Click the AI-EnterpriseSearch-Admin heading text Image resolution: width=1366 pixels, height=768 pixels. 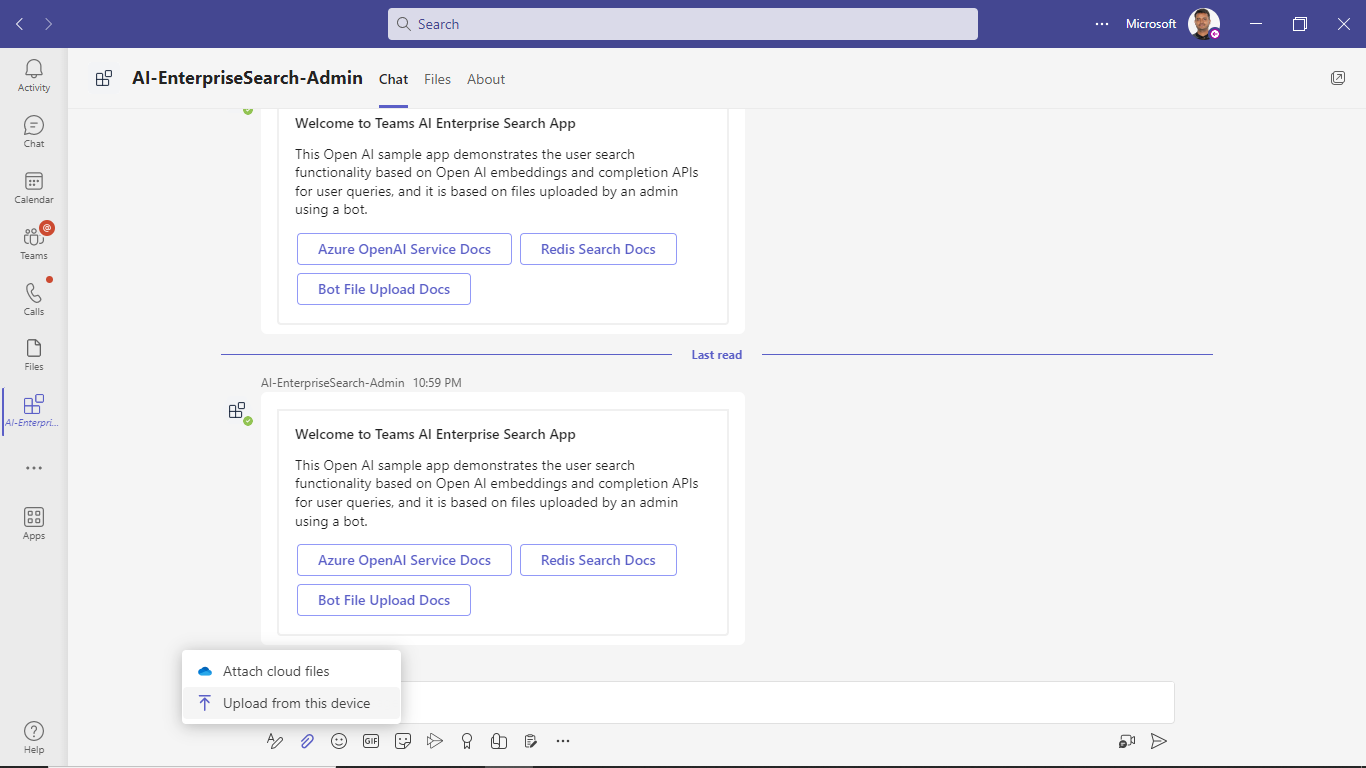tap(247, 78)
